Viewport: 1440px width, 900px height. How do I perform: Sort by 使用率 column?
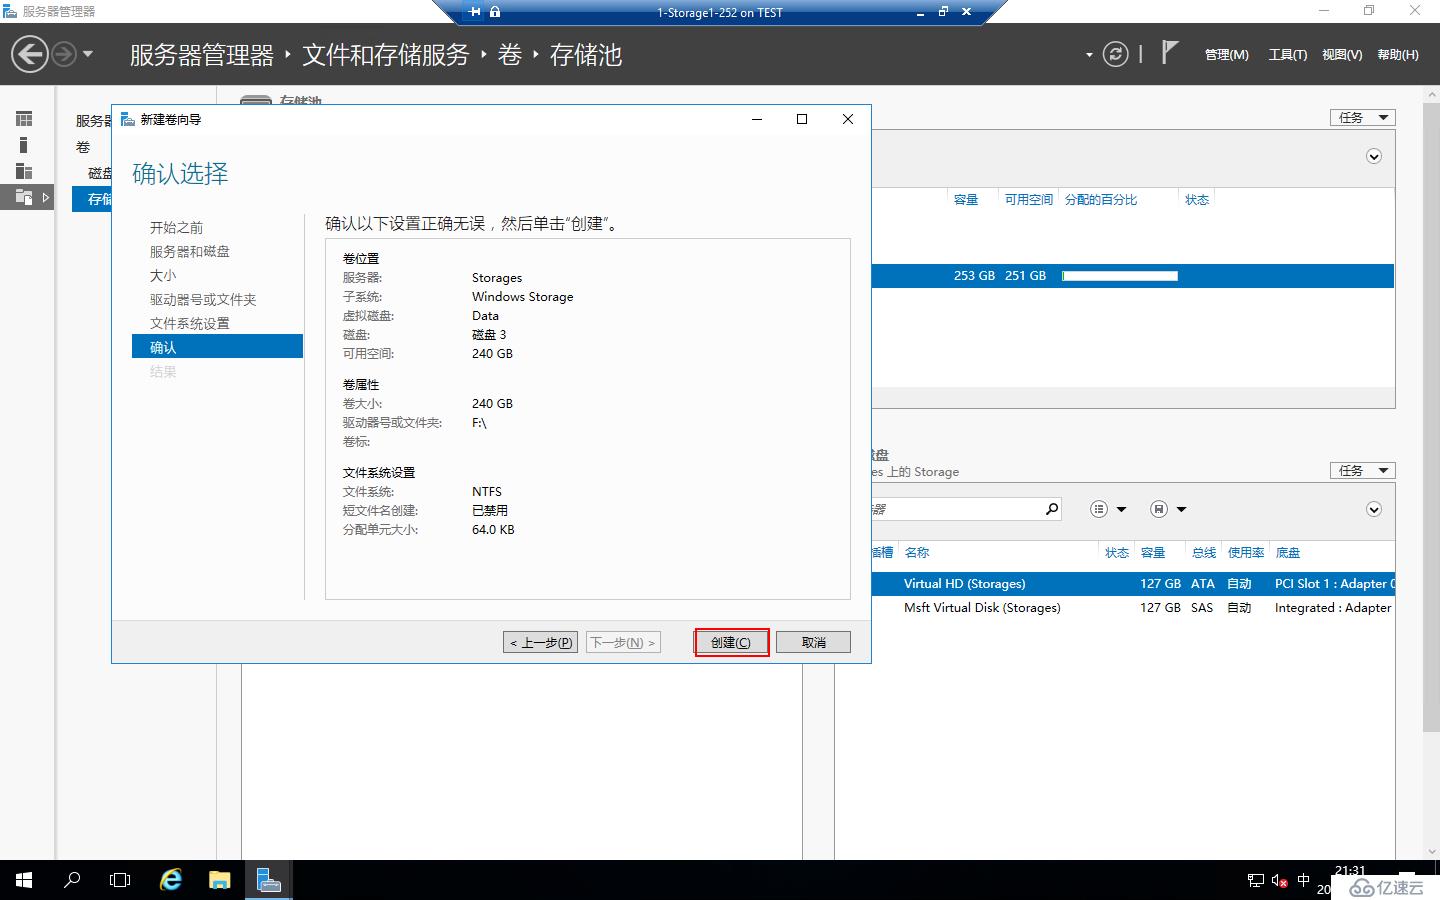point(1246,552)
